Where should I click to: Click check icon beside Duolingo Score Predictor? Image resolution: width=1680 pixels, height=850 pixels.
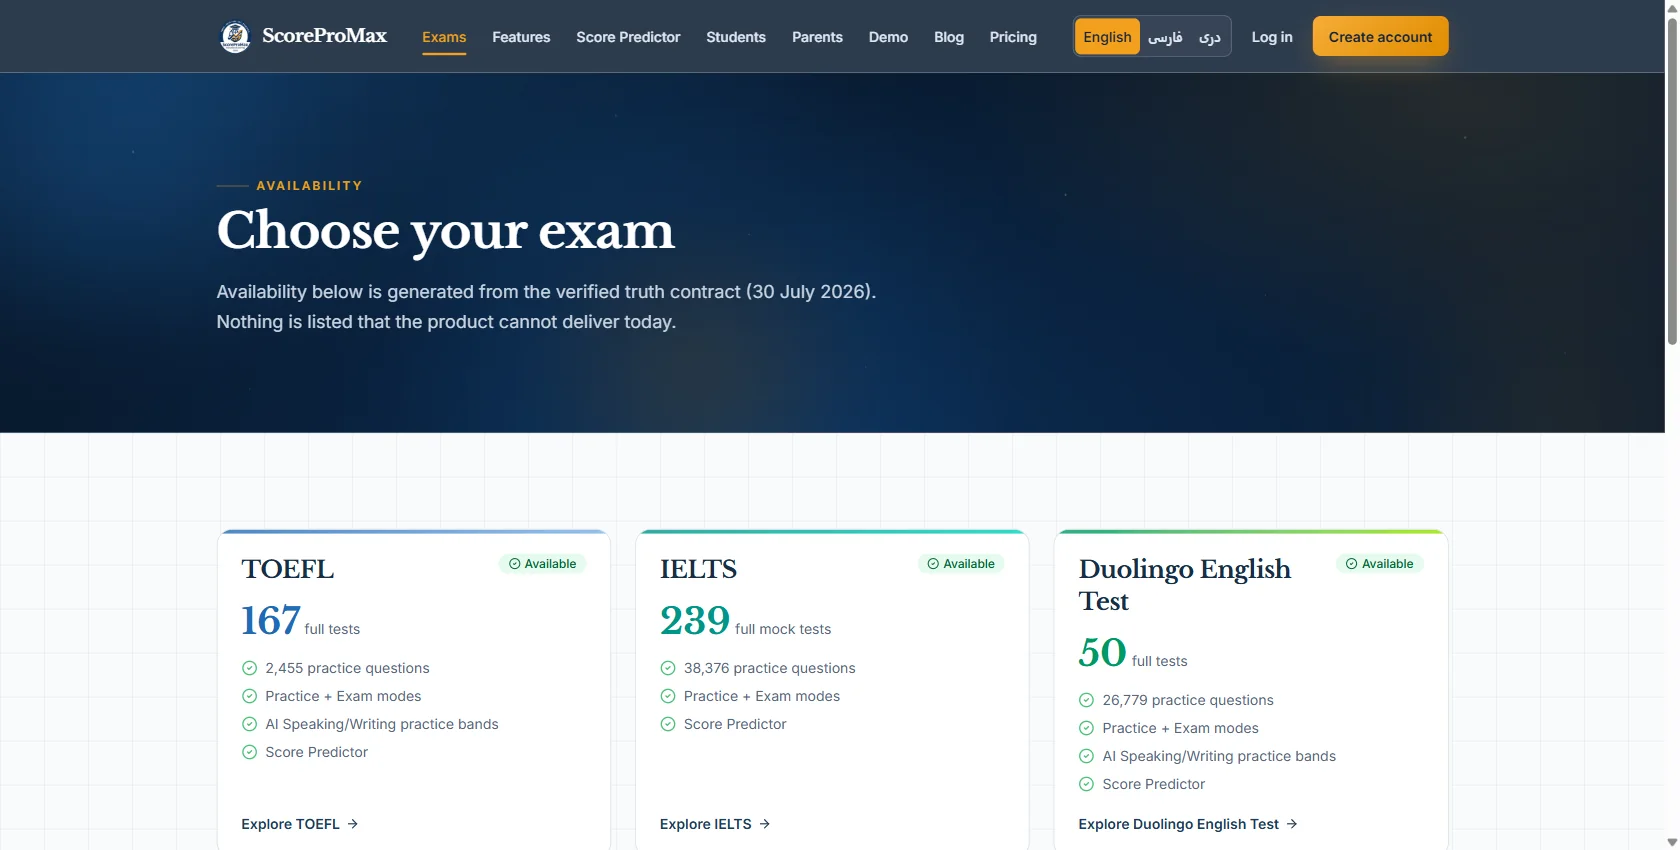pos(1086,784)
